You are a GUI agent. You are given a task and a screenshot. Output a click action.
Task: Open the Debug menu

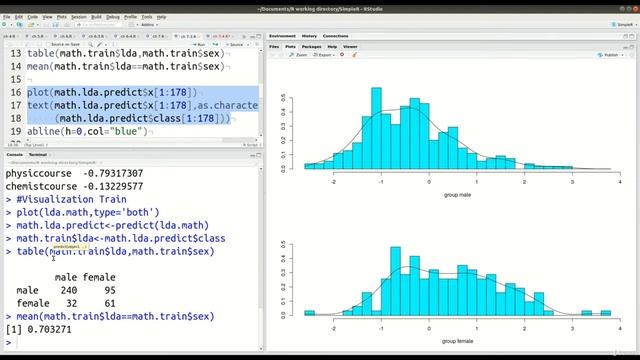pos(113,17)
